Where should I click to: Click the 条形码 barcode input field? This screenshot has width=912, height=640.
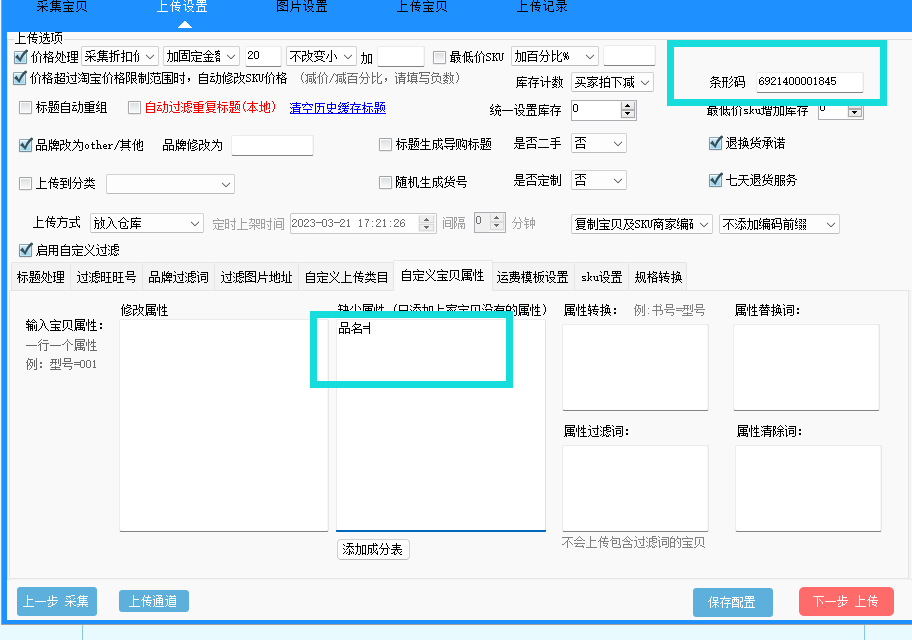point(810,81)
